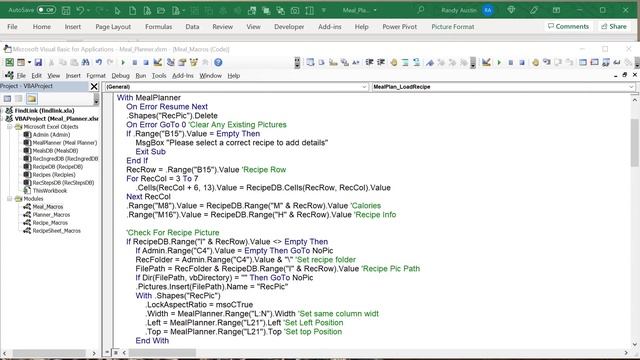This screenshot has width=640, height=360.
Task: Open VBA Help question mark icon
Action: coord(218,62)
